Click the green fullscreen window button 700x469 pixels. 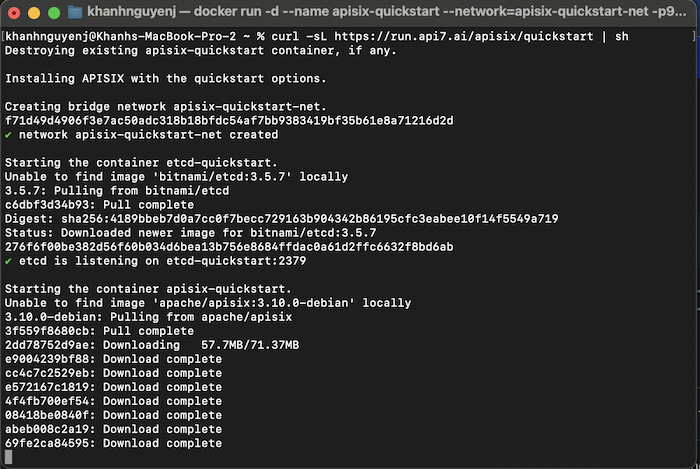tap(54, 12)
